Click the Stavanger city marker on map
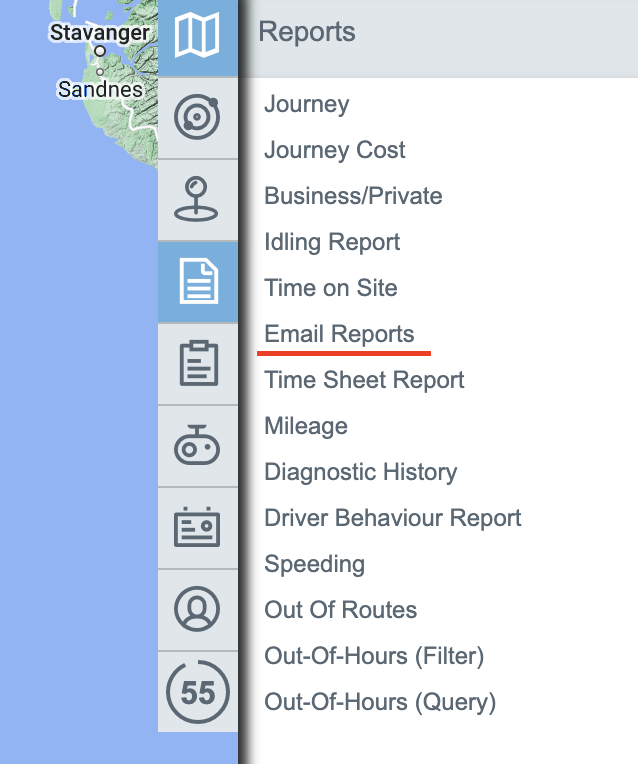The width and height of the screenshot is (638, 764). (100, 51)
